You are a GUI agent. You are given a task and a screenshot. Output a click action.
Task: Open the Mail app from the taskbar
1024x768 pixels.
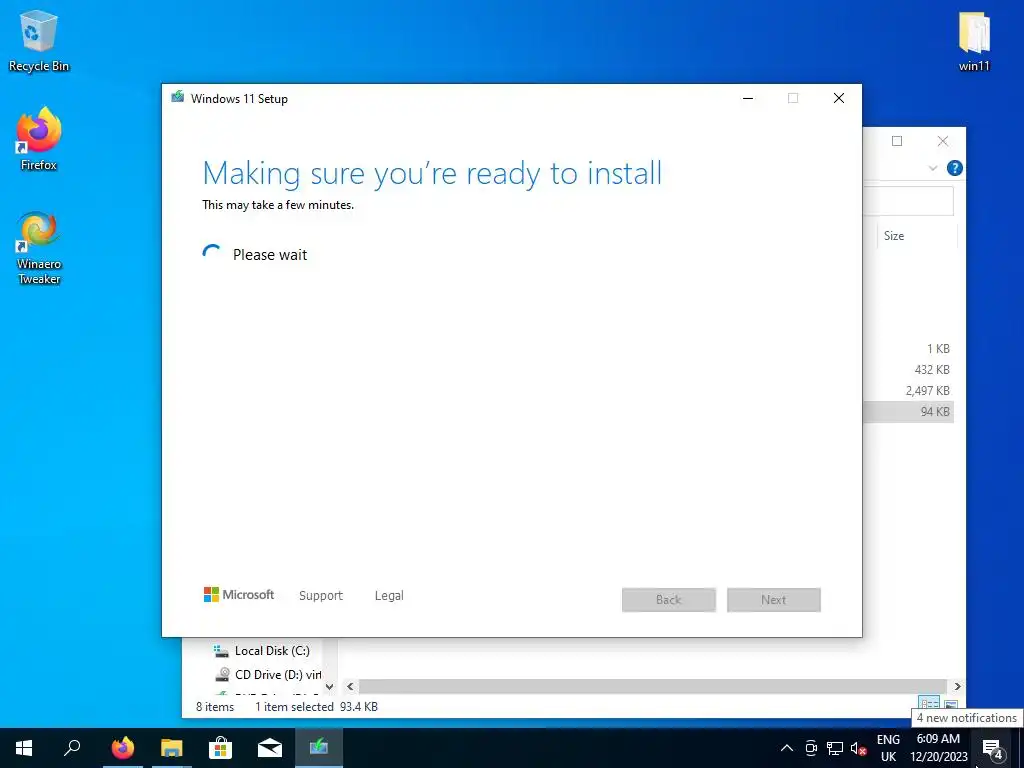click(270, 748)
